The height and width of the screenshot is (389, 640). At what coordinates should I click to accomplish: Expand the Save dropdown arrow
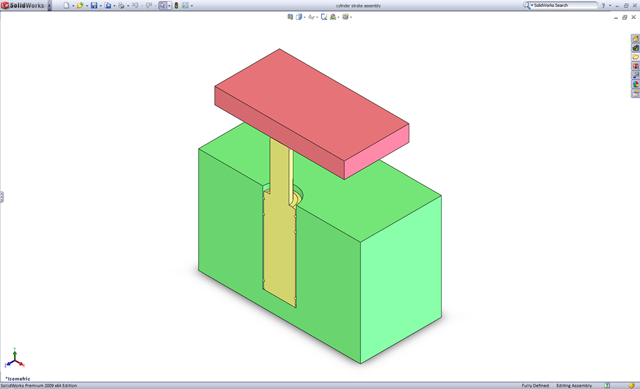[100, 6]
